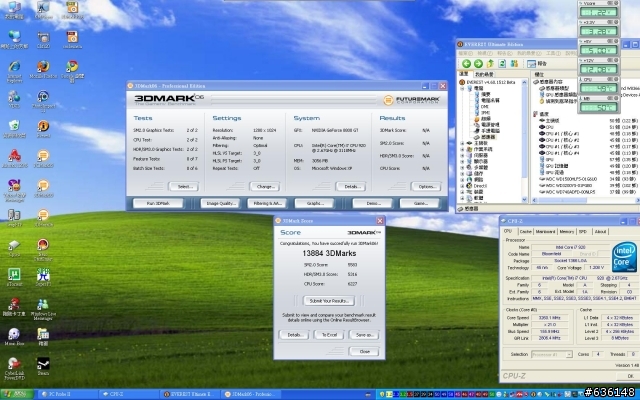Click the Refresh icon in EVEREST toolbar

(x=502, y=63)
